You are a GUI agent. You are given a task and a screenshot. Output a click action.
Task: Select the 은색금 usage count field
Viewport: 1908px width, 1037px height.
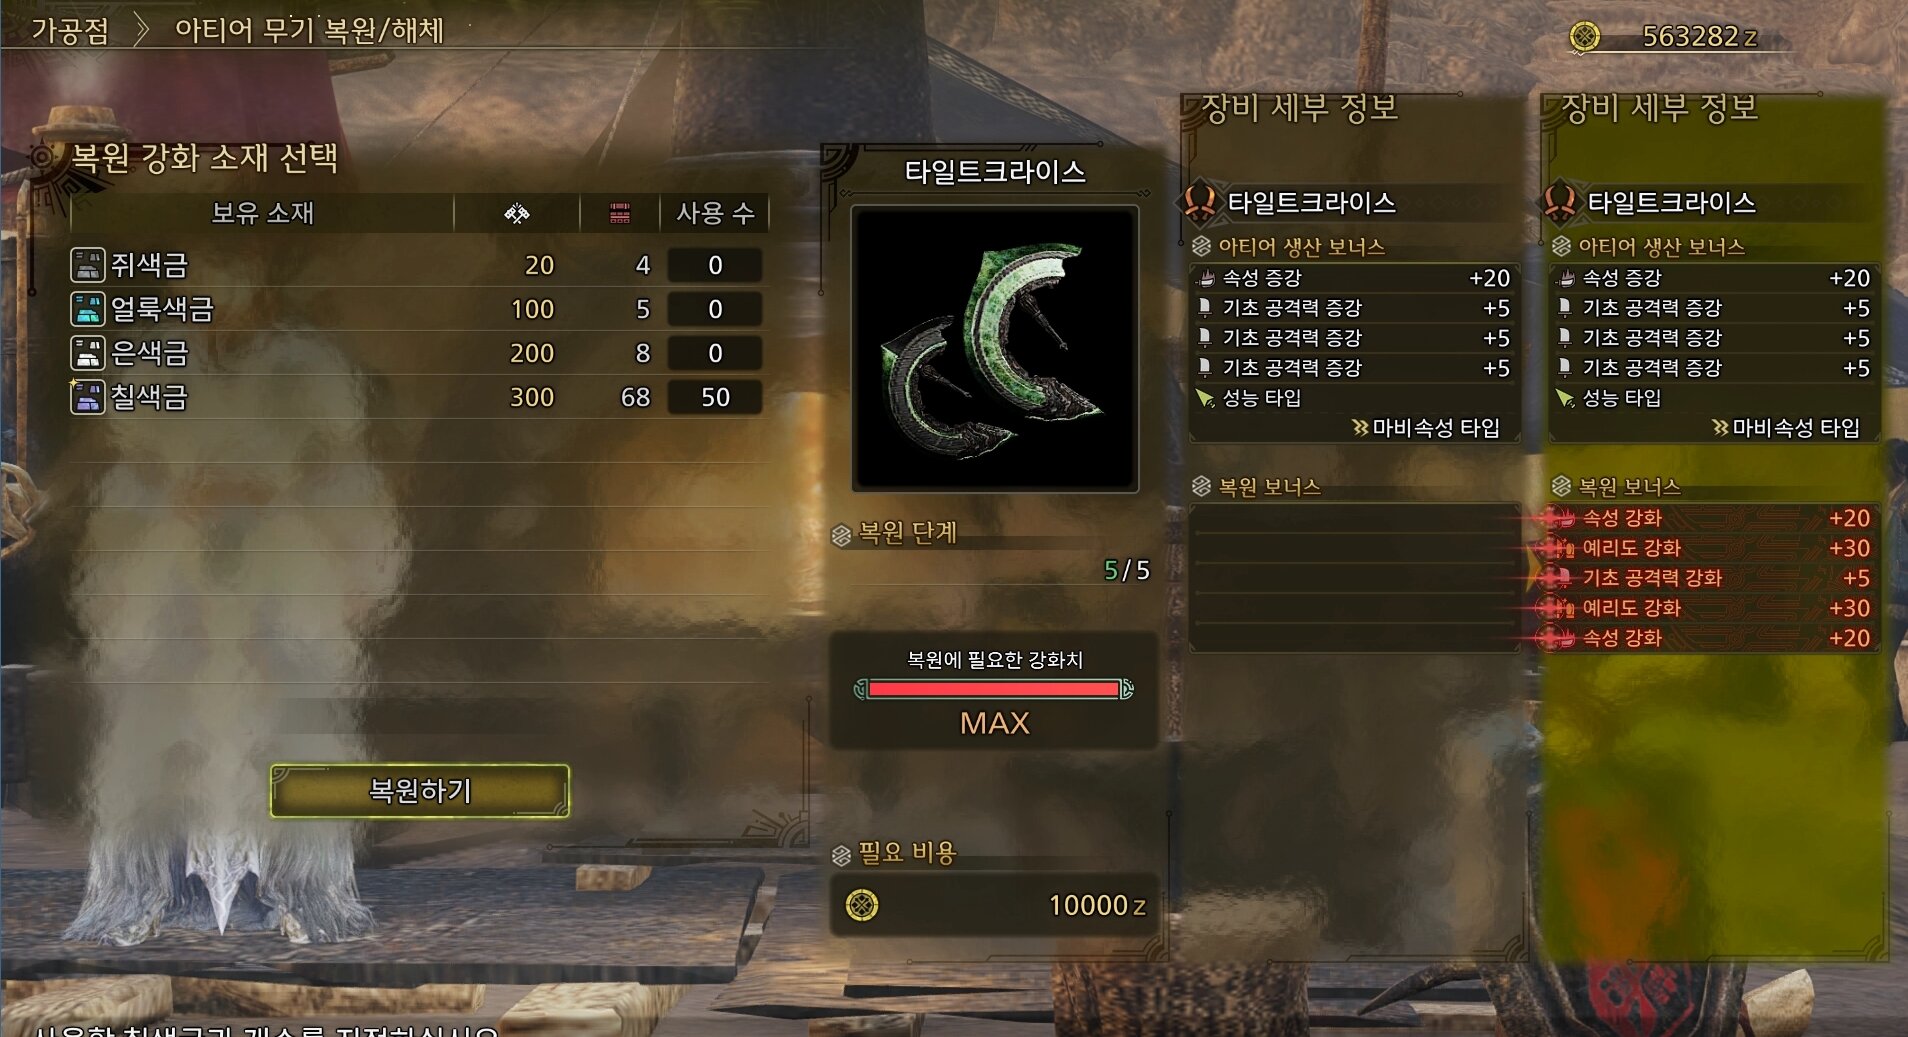point(715,353)
